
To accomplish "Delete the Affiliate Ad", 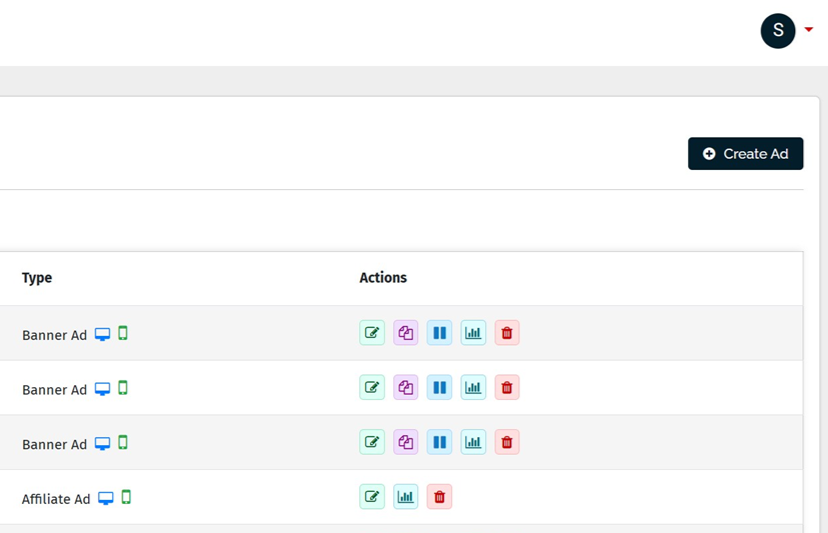I will pyautogui.click(x=439, y=497).
